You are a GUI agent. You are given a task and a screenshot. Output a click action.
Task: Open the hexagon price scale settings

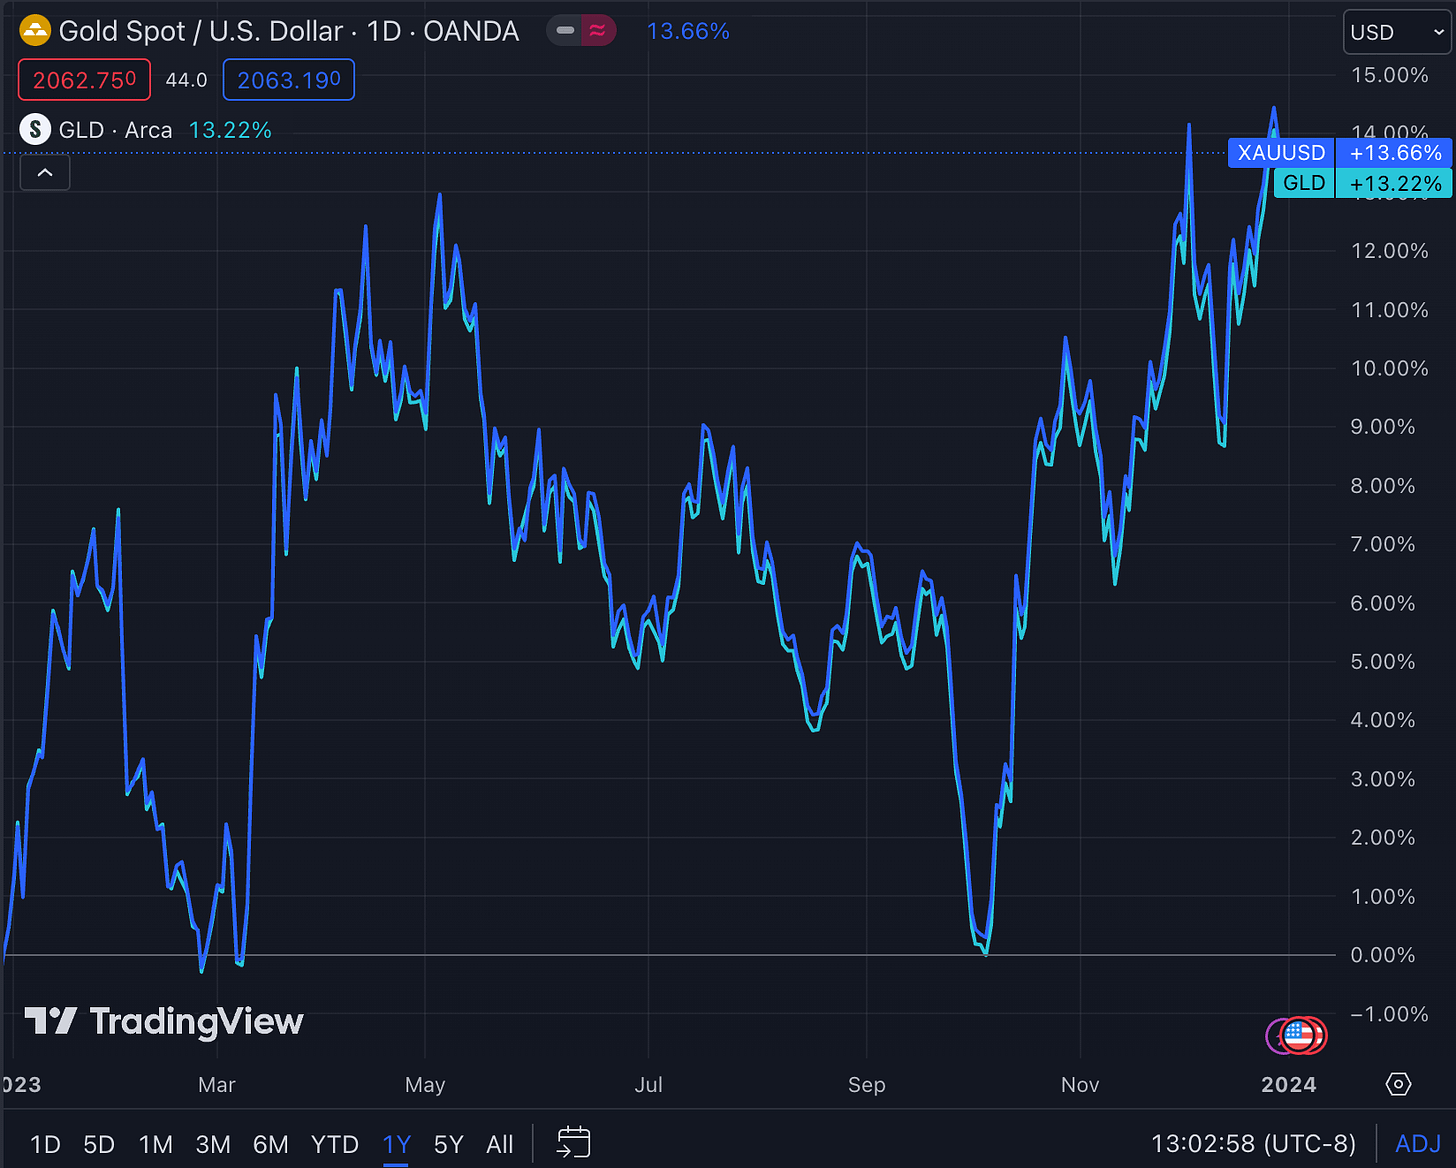point(1398,1084)
